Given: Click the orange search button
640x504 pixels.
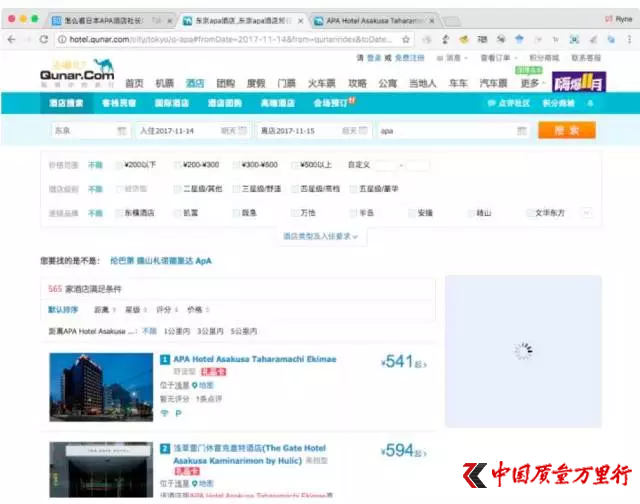Looking at the screenshot, I should point(567,130).
